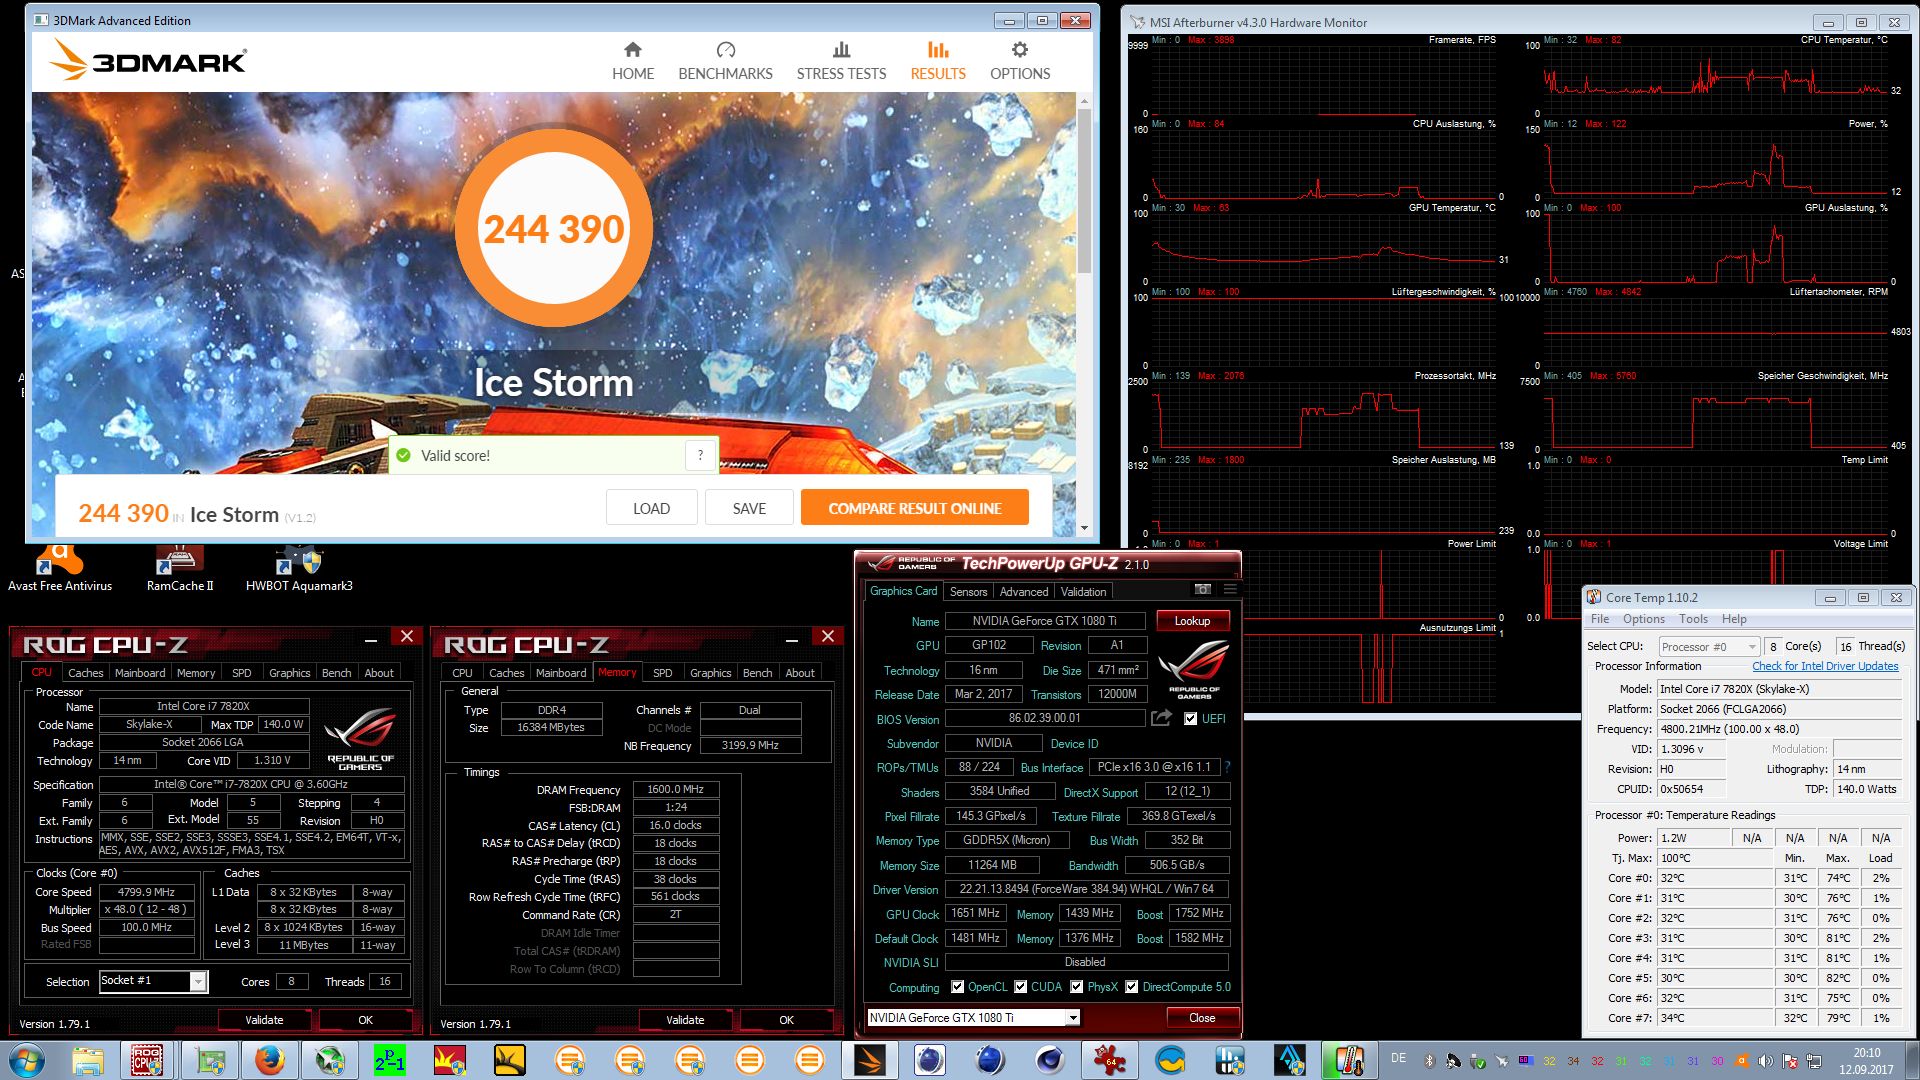
Task: Open the Mainboard tab in left CPU-Z window
Action: click(x=140, y=673)
